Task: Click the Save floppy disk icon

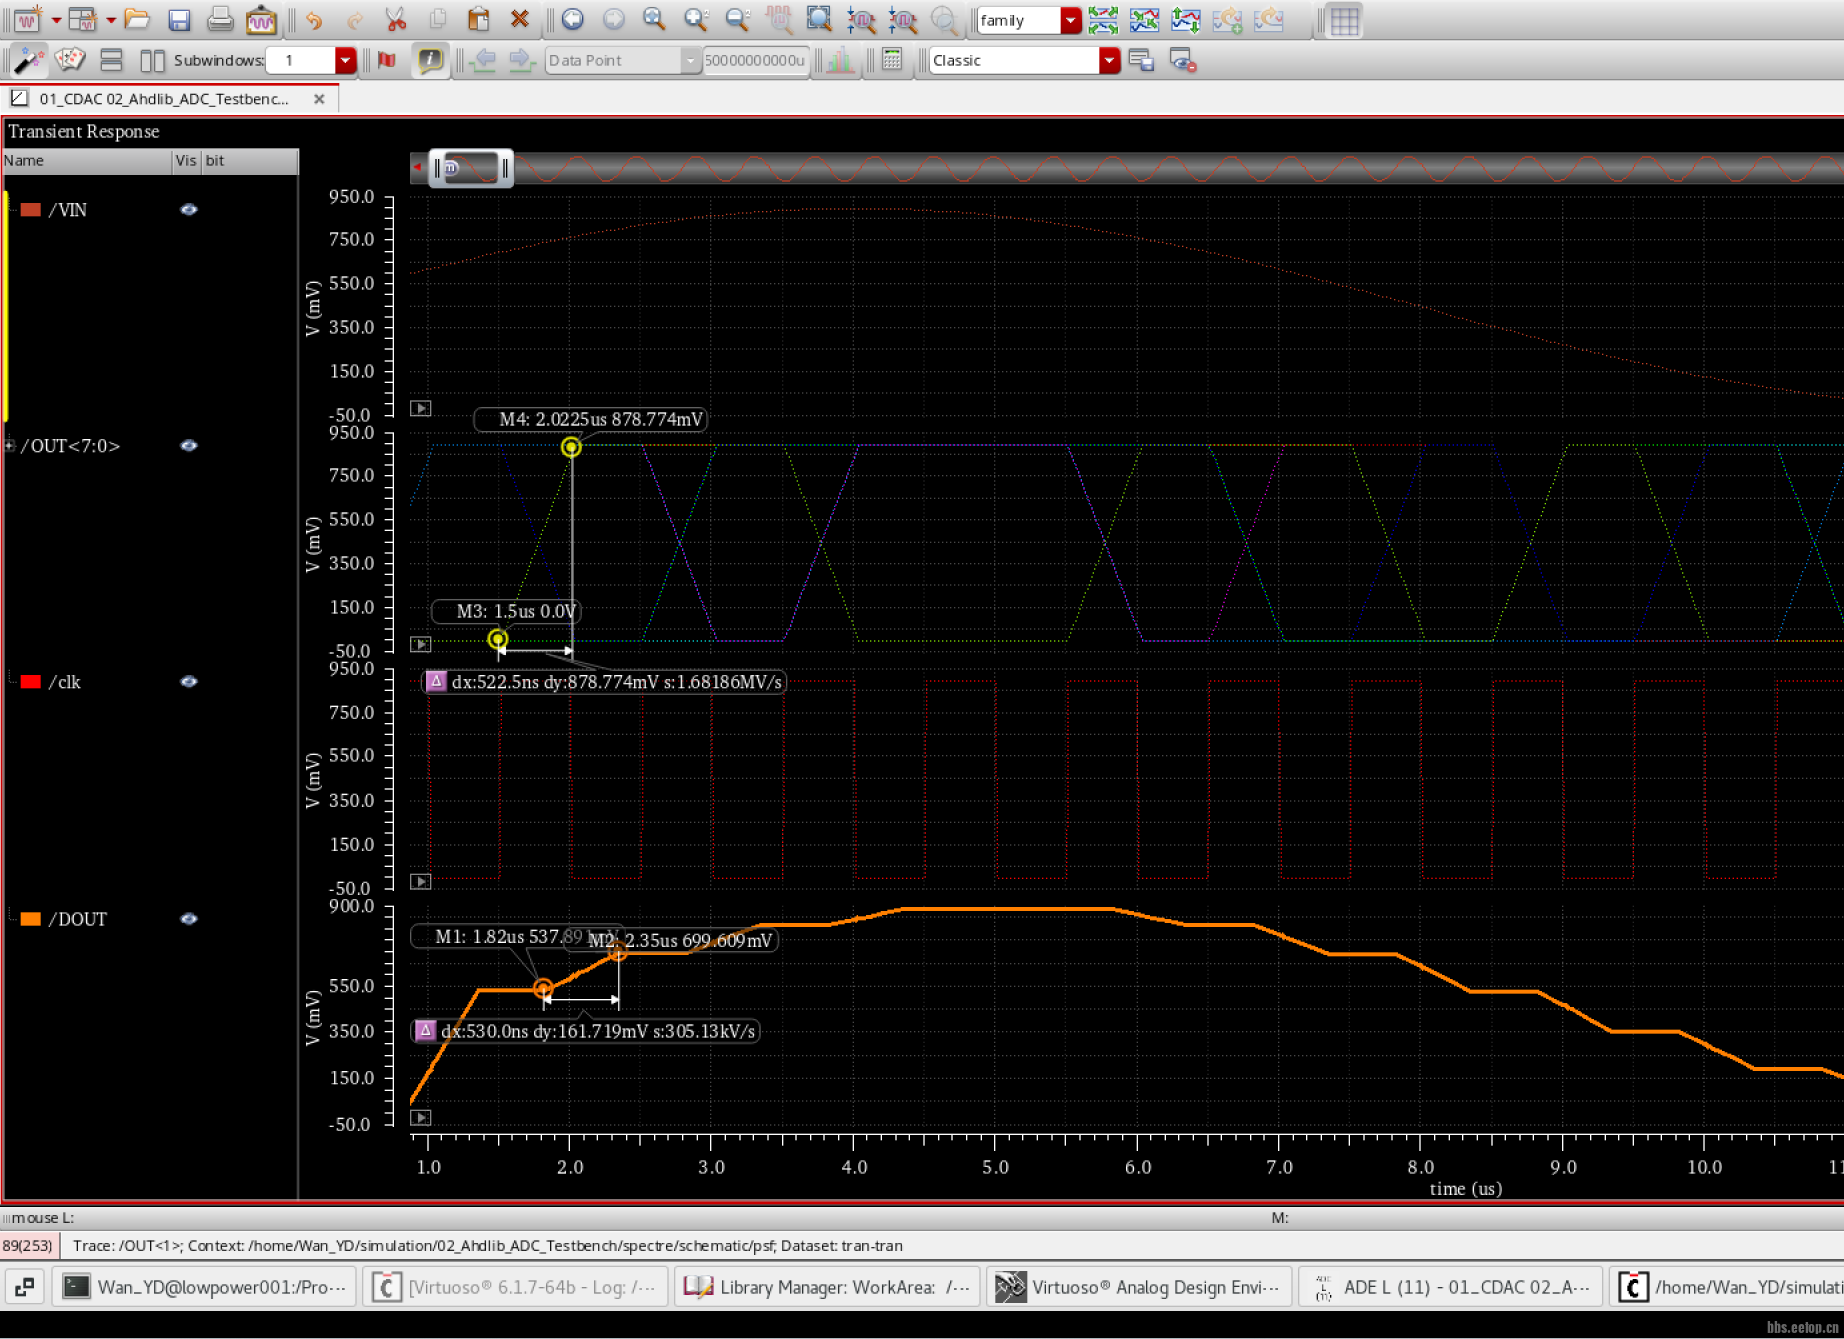Action: click(179, 19)
